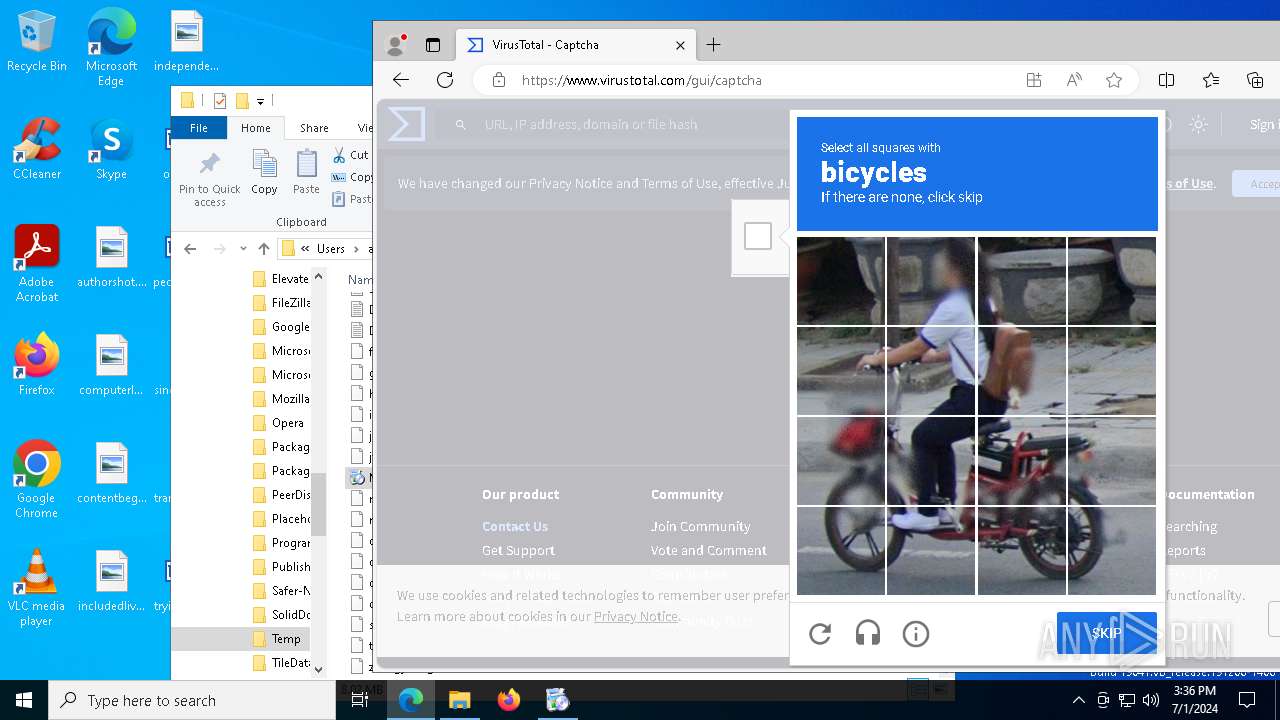Open CCleaner desktop shortcut

tap(37, 149)
